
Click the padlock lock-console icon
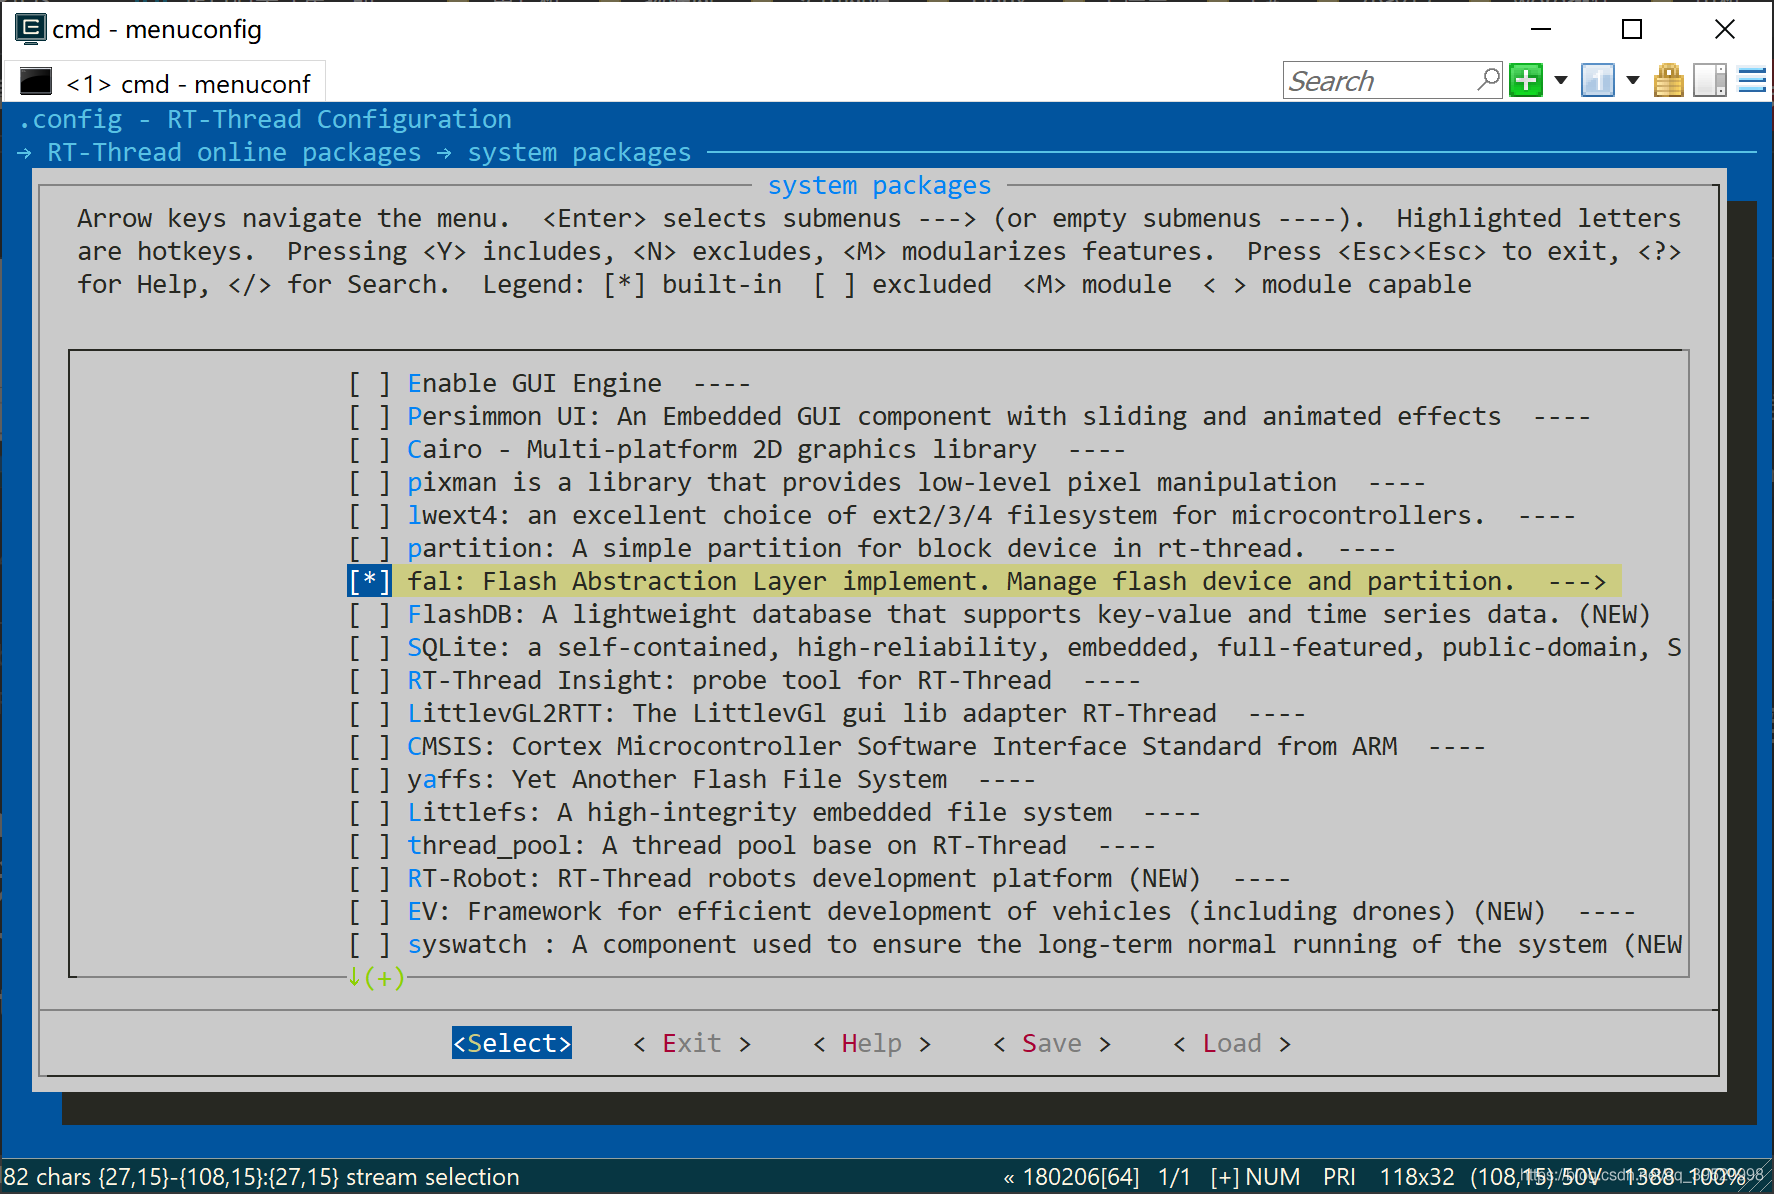pyautogui.click(x=1669, y=80)
